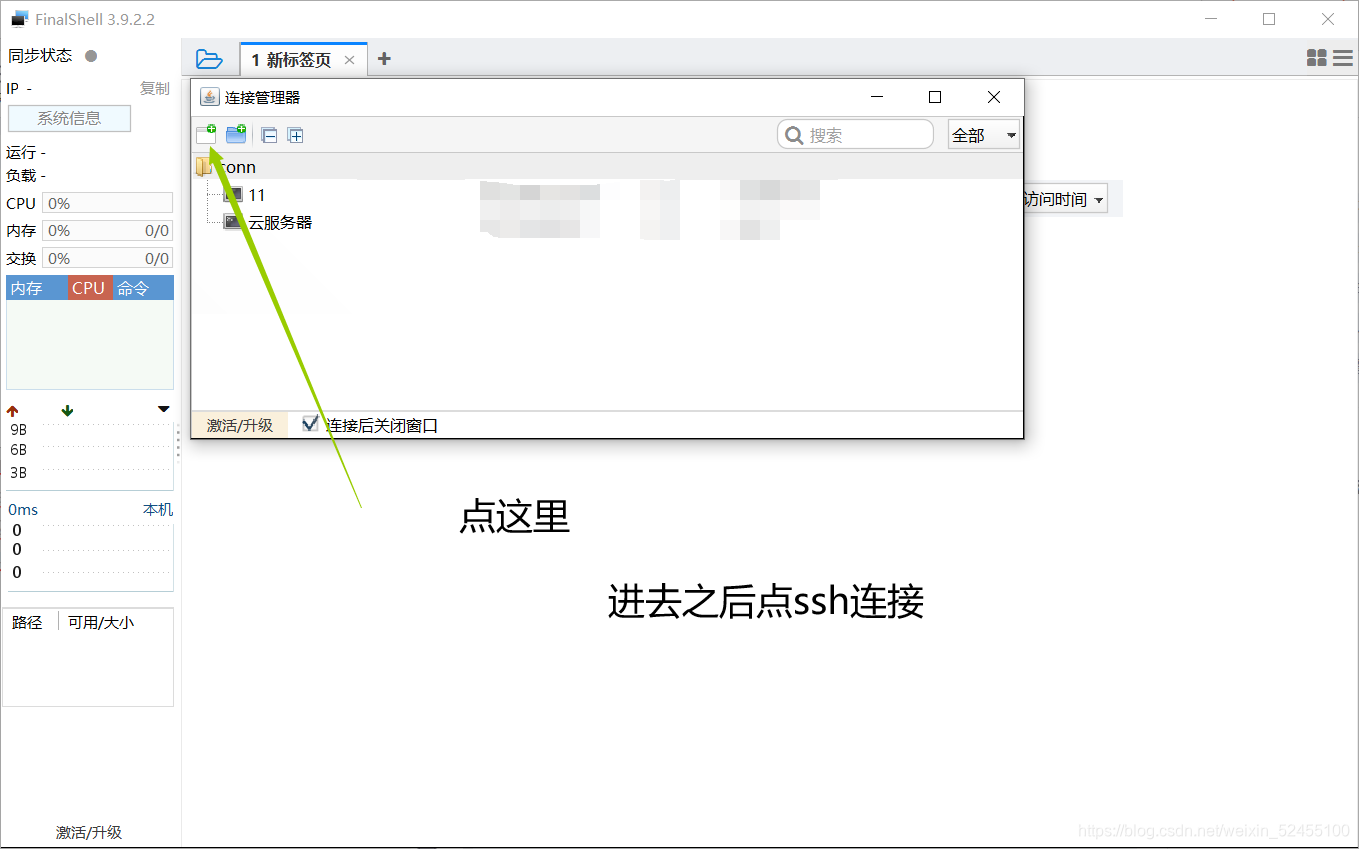
Task: Click the 系统信息 button
Action: click(69, 118)
